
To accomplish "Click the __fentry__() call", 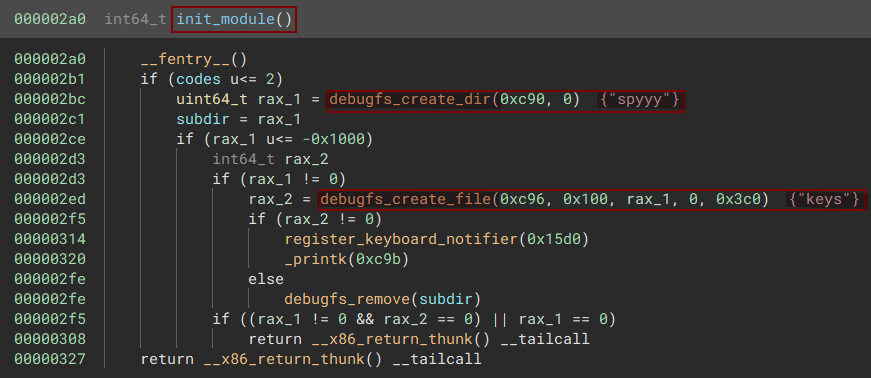I will pyautogui.click(x=193, y=59).
